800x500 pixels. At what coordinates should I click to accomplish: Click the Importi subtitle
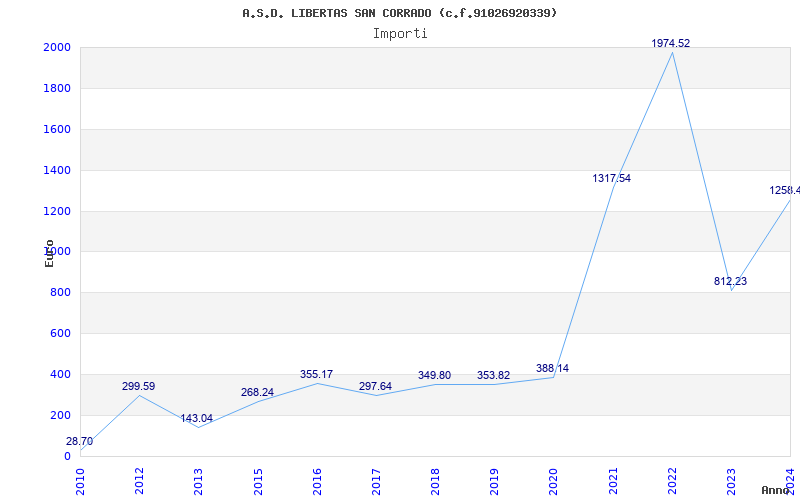point(400,34)
